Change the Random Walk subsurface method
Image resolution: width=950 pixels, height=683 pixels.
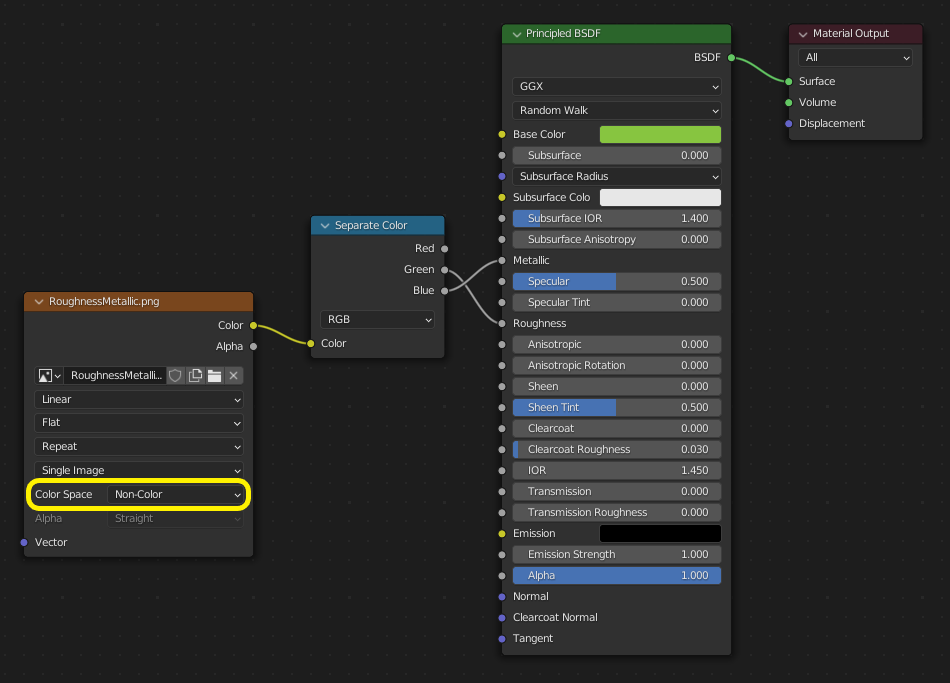616,110
